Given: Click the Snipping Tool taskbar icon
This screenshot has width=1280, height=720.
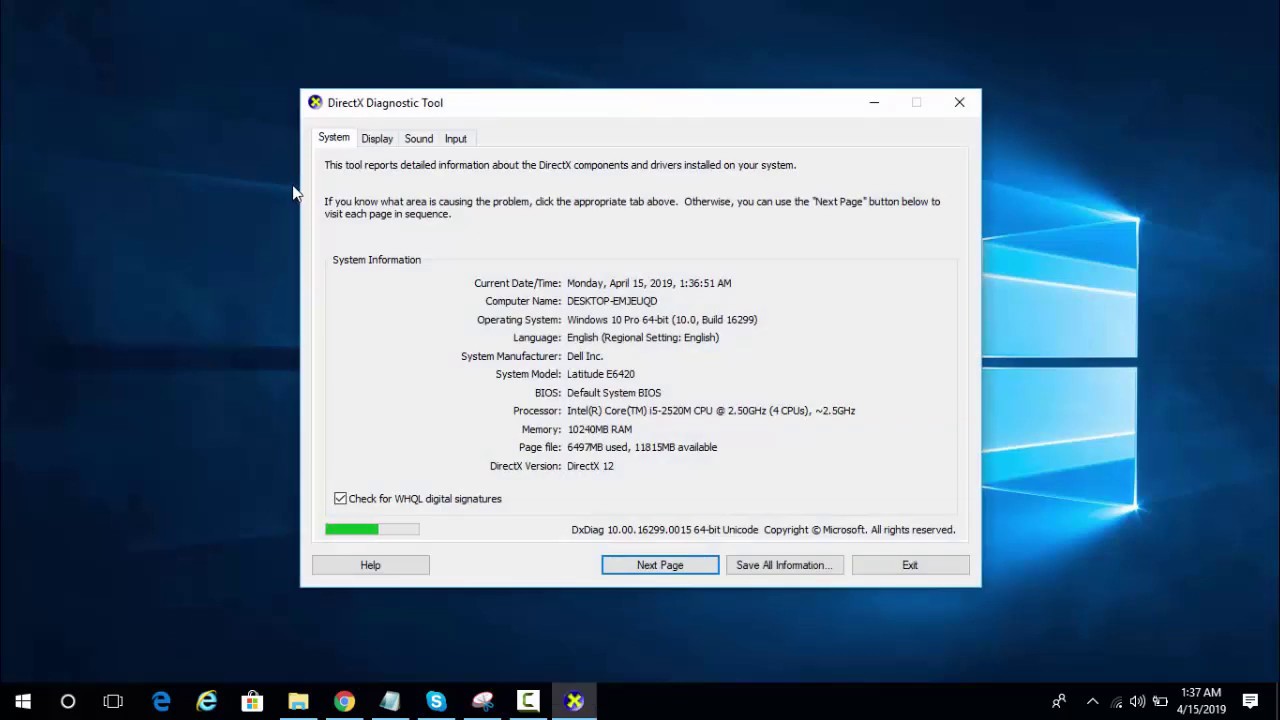Looking at the screenshot, I should pyautogui.click(x=482, y=702).
